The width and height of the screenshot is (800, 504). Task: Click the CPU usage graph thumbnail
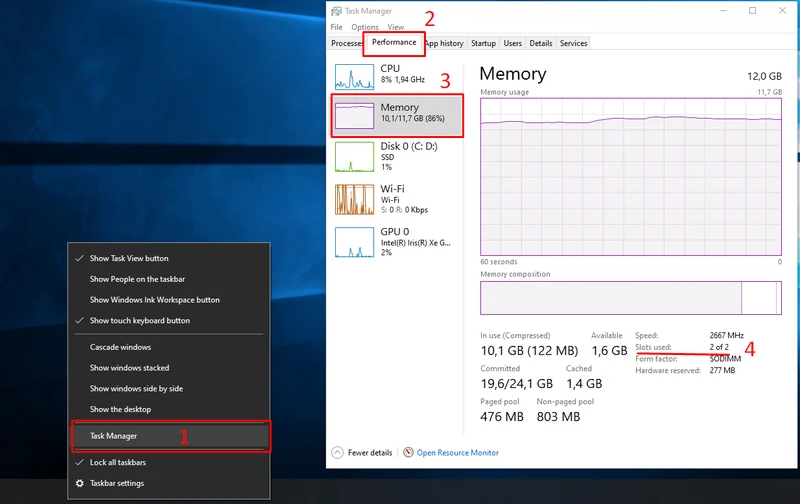click(354, 77)
